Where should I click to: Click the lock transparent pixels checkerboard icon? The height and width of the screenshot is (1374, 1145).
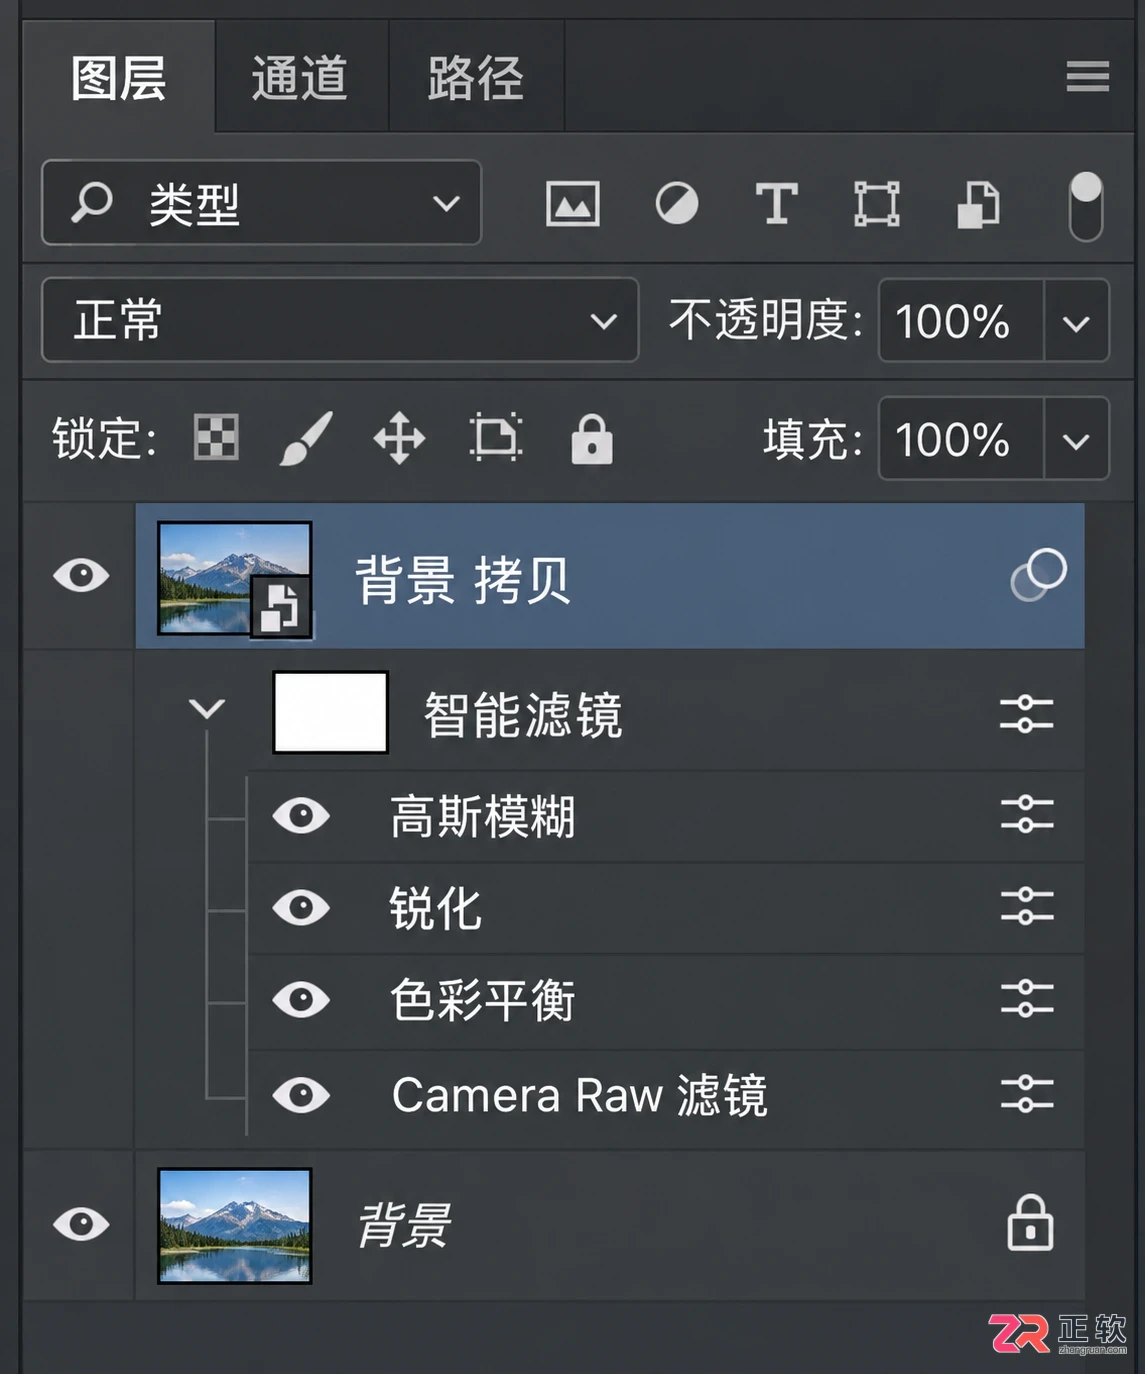[x=216, y=438]
